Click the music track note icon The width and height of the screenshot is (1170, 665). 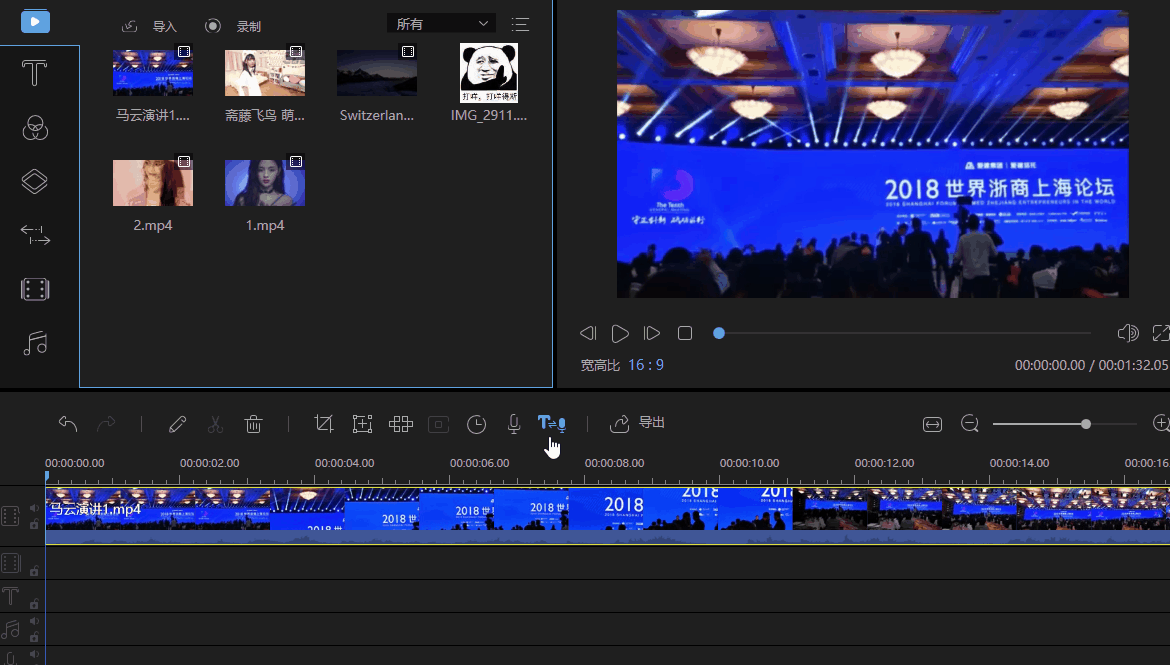coord(10,629)
